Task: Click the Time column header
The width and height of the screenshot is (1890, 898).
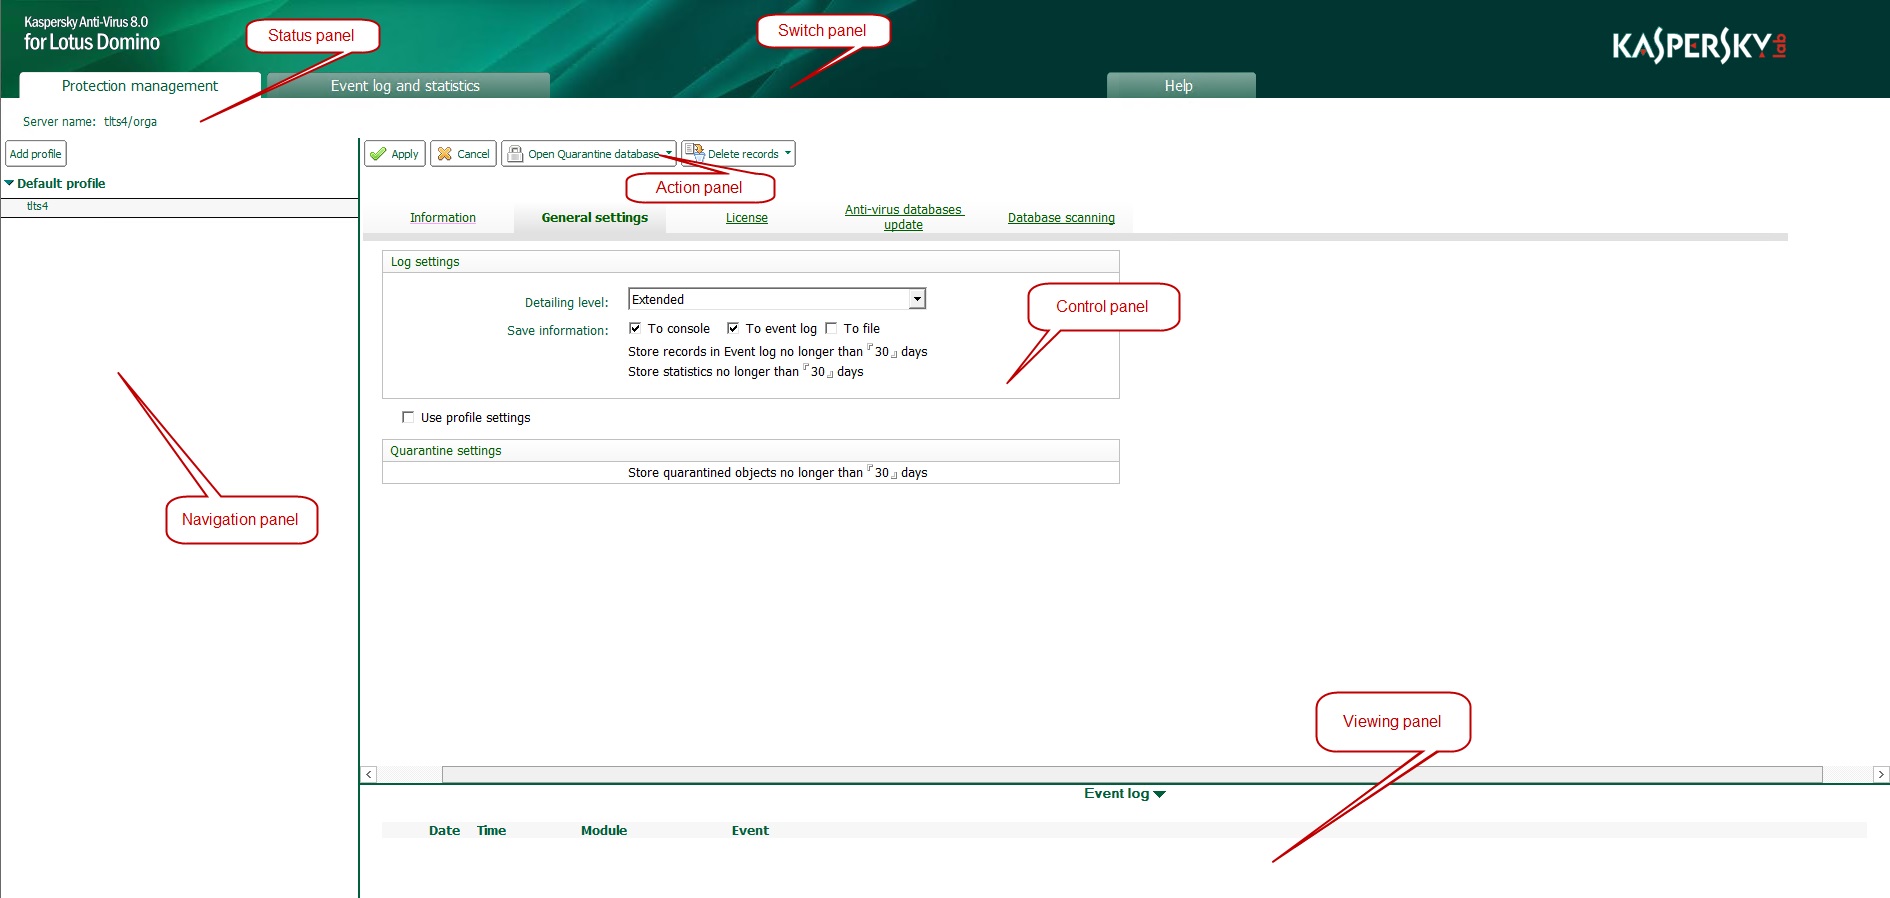Action: pyautogui.click(x=491, y=831)
